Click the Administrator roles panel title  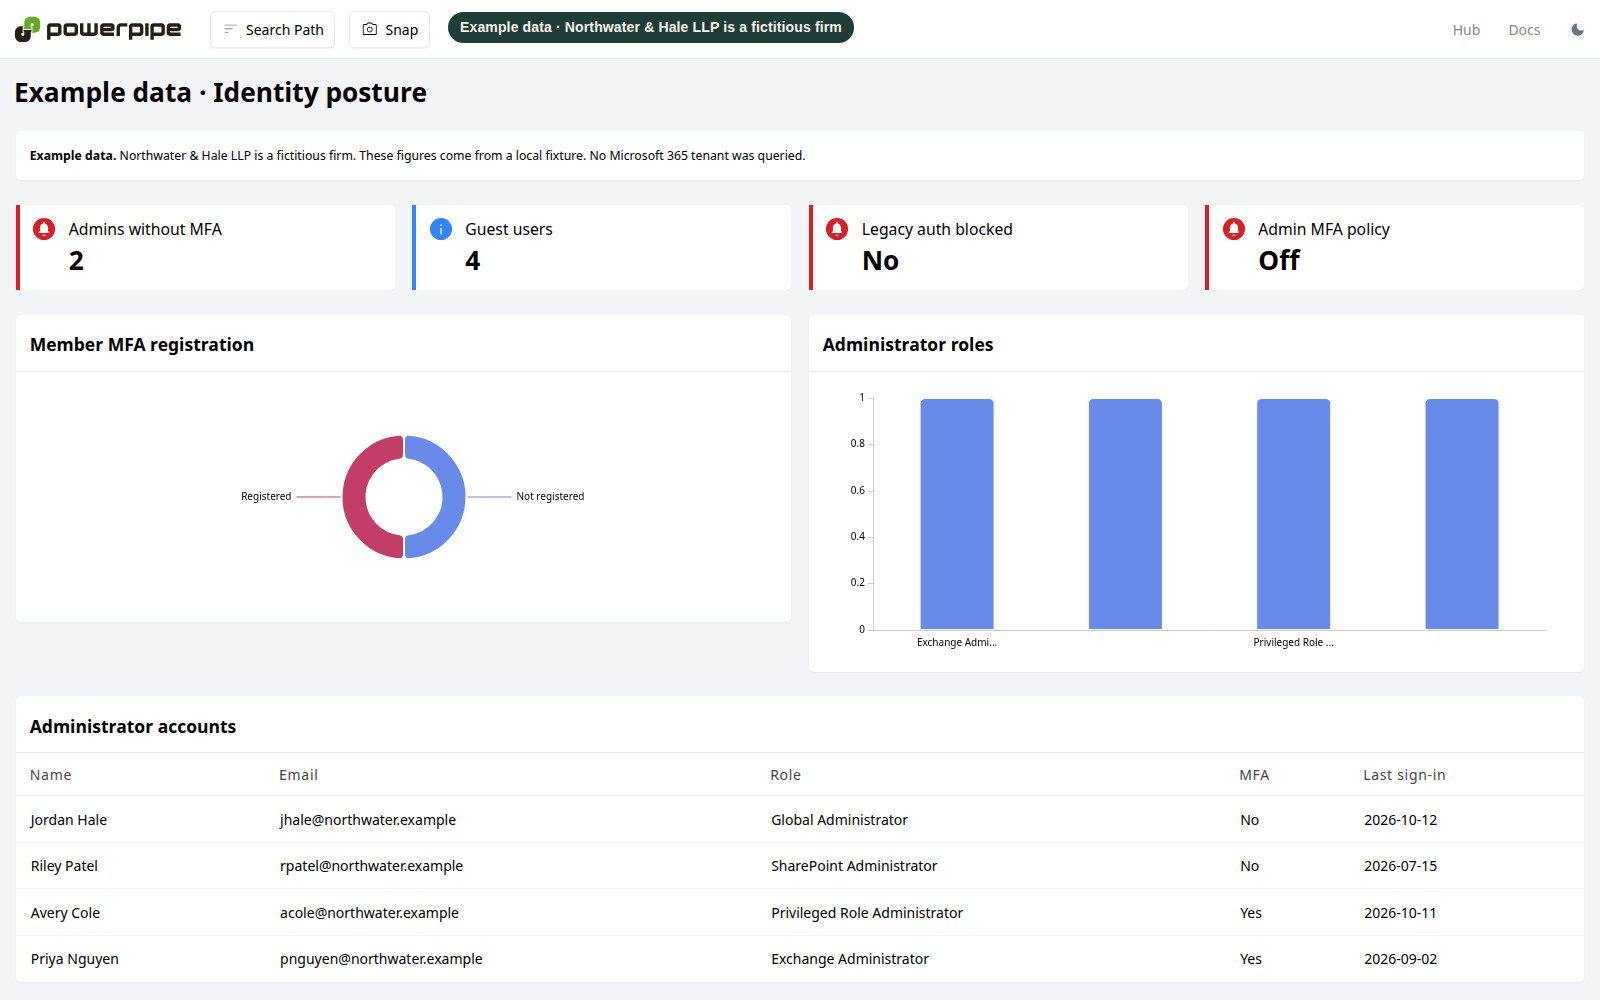[908, 344]
